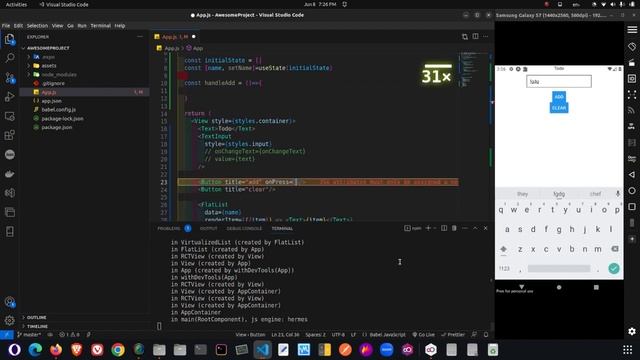Expand the TIMELINE section
The image size is (640, 360).
coord(37,326)
